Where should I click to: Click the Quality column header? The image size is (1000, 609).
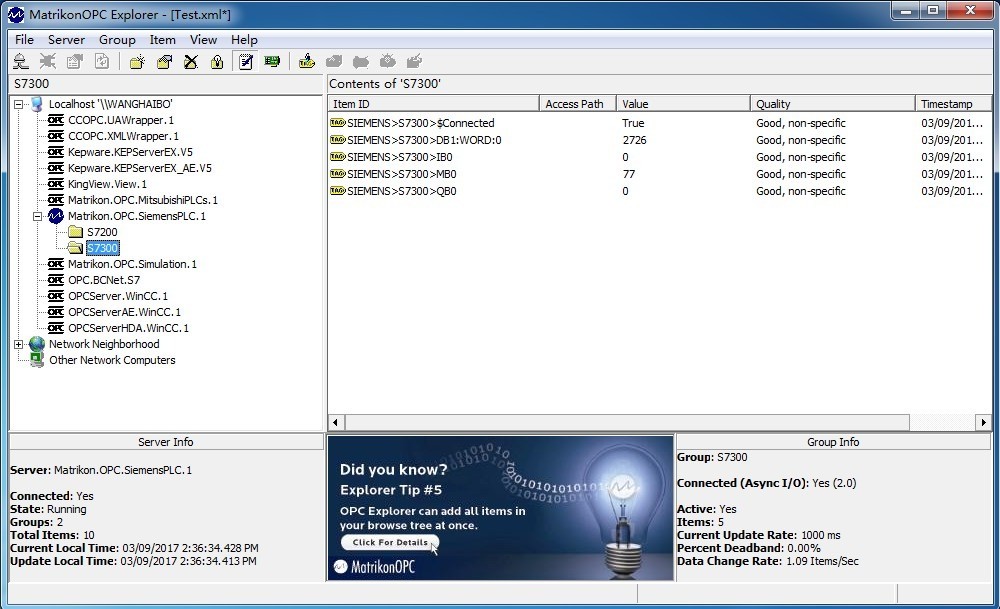pos(832,104)
